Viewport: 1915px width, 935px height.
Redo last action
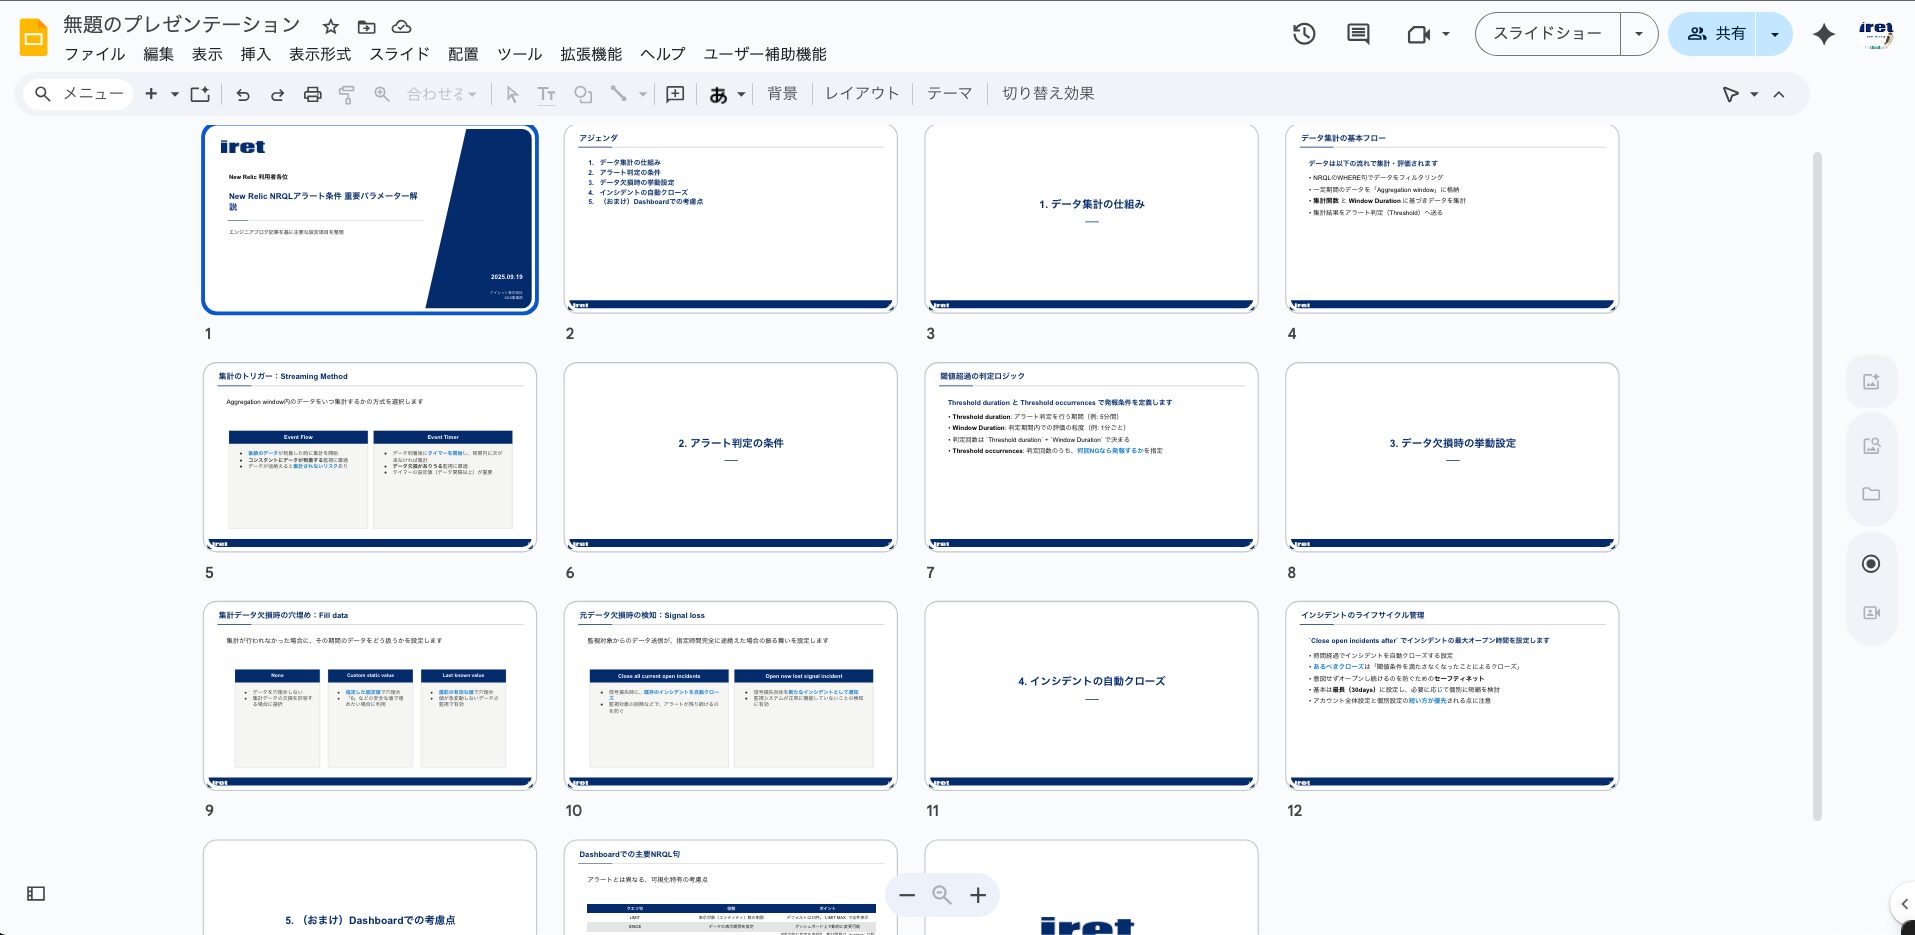click(277, 94)
